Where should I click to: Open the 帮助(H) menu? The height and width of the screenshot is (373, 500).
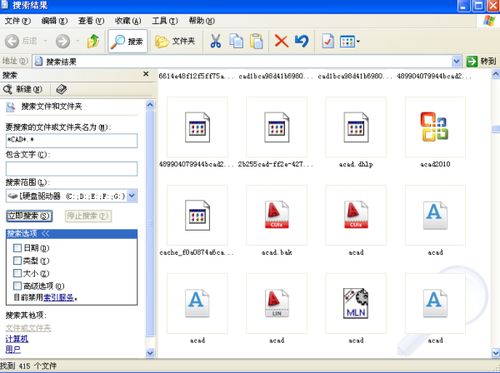click(201, 21)
